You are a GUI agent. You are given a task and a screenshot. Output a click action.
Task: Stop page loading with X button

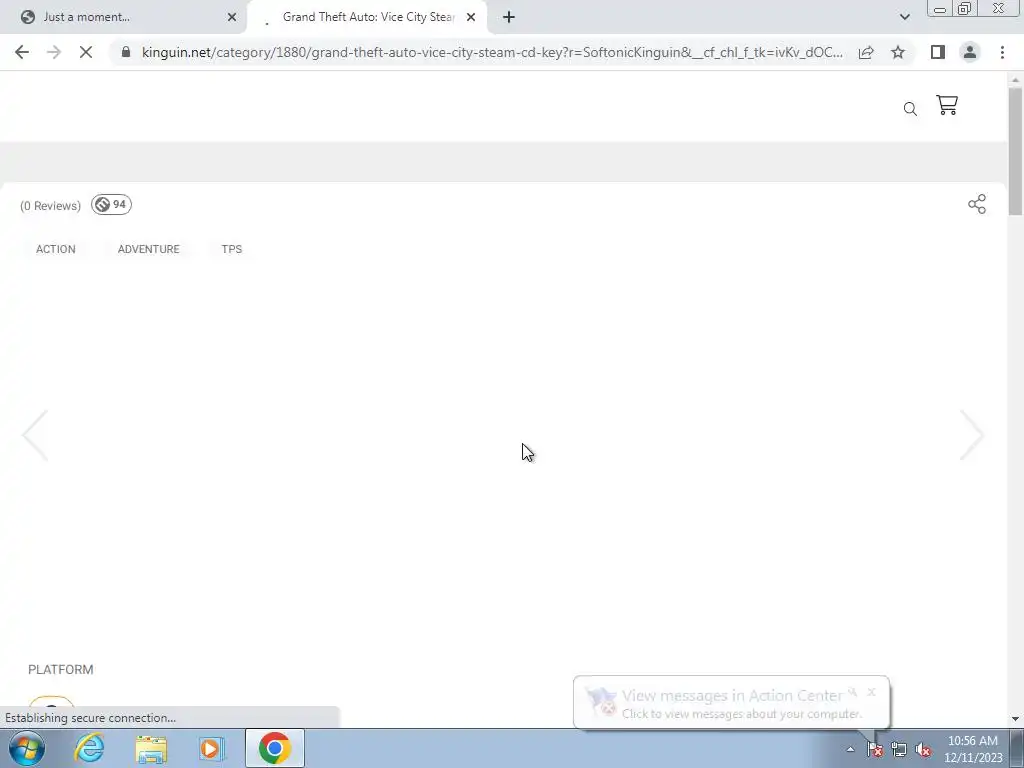pyautogui.click(x=86, y=52)
